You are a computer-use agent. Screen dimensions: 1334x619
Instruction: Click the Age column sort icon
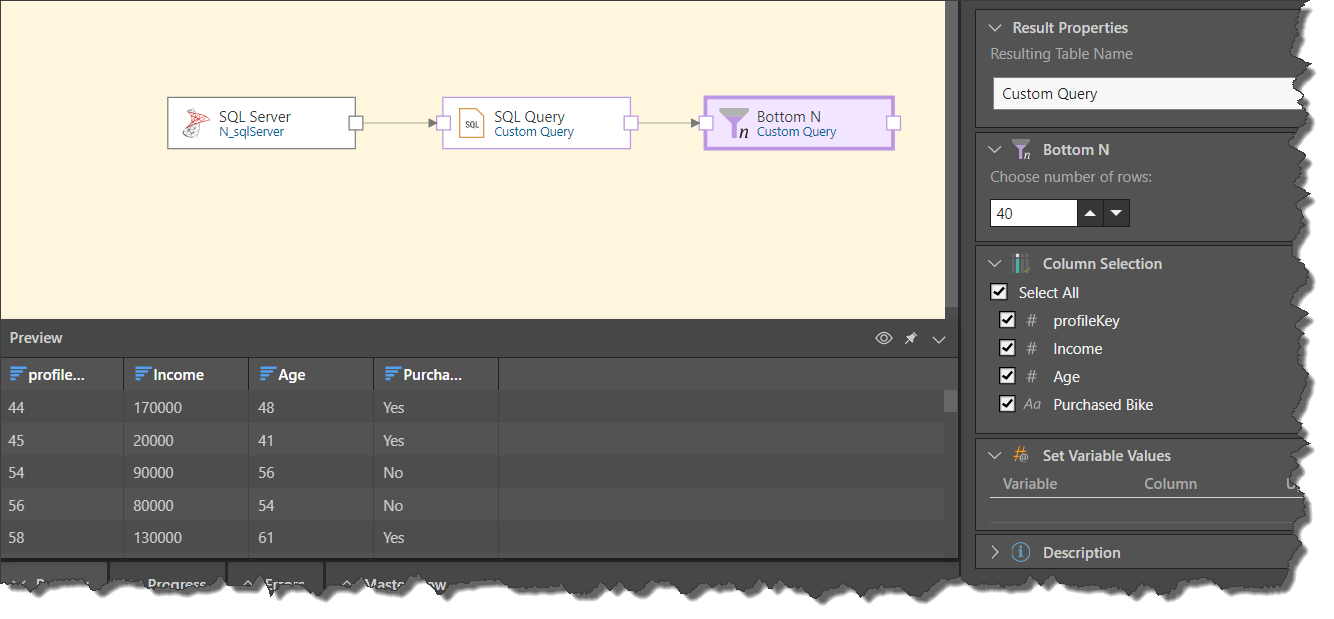point(267,375)
